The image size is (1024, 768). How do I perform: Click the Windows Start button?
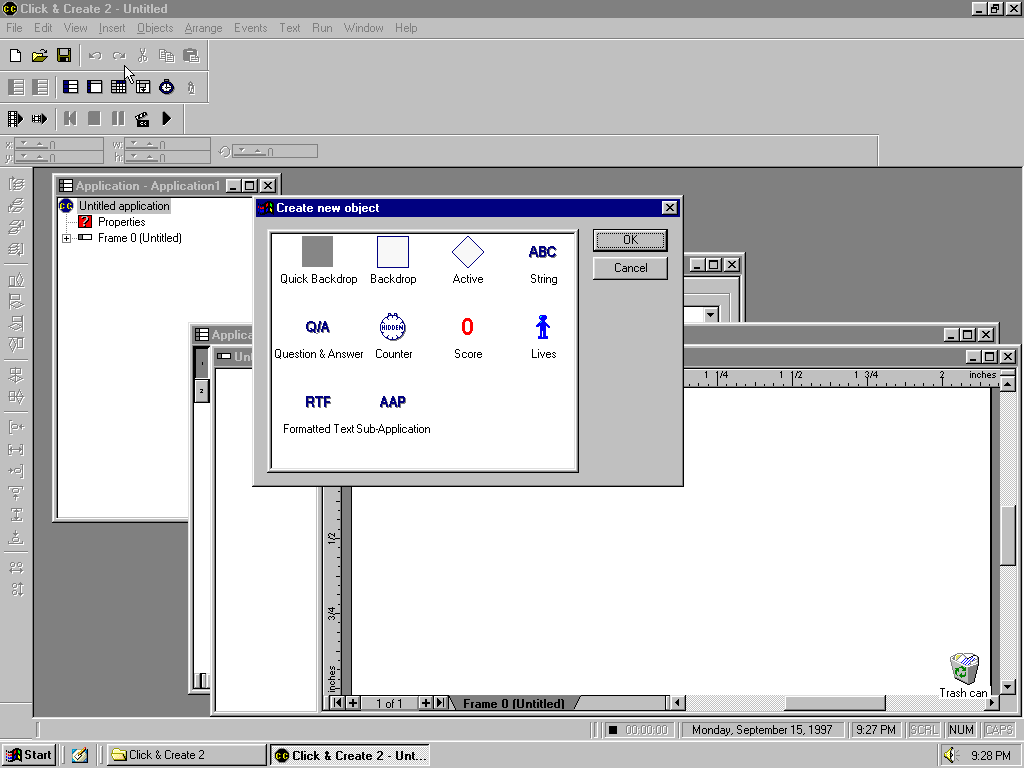[x=29, y=755]
